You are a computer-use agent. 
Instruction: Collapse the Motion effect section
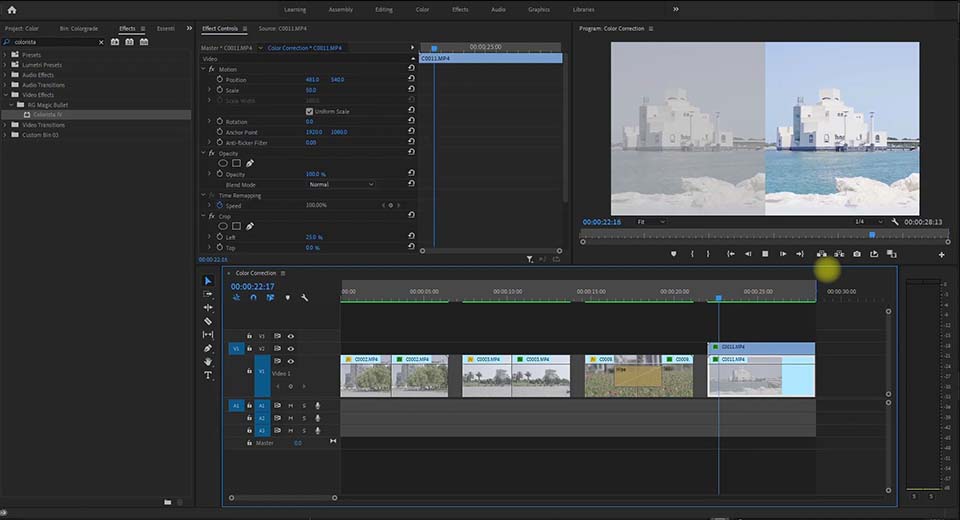[203, 69]
